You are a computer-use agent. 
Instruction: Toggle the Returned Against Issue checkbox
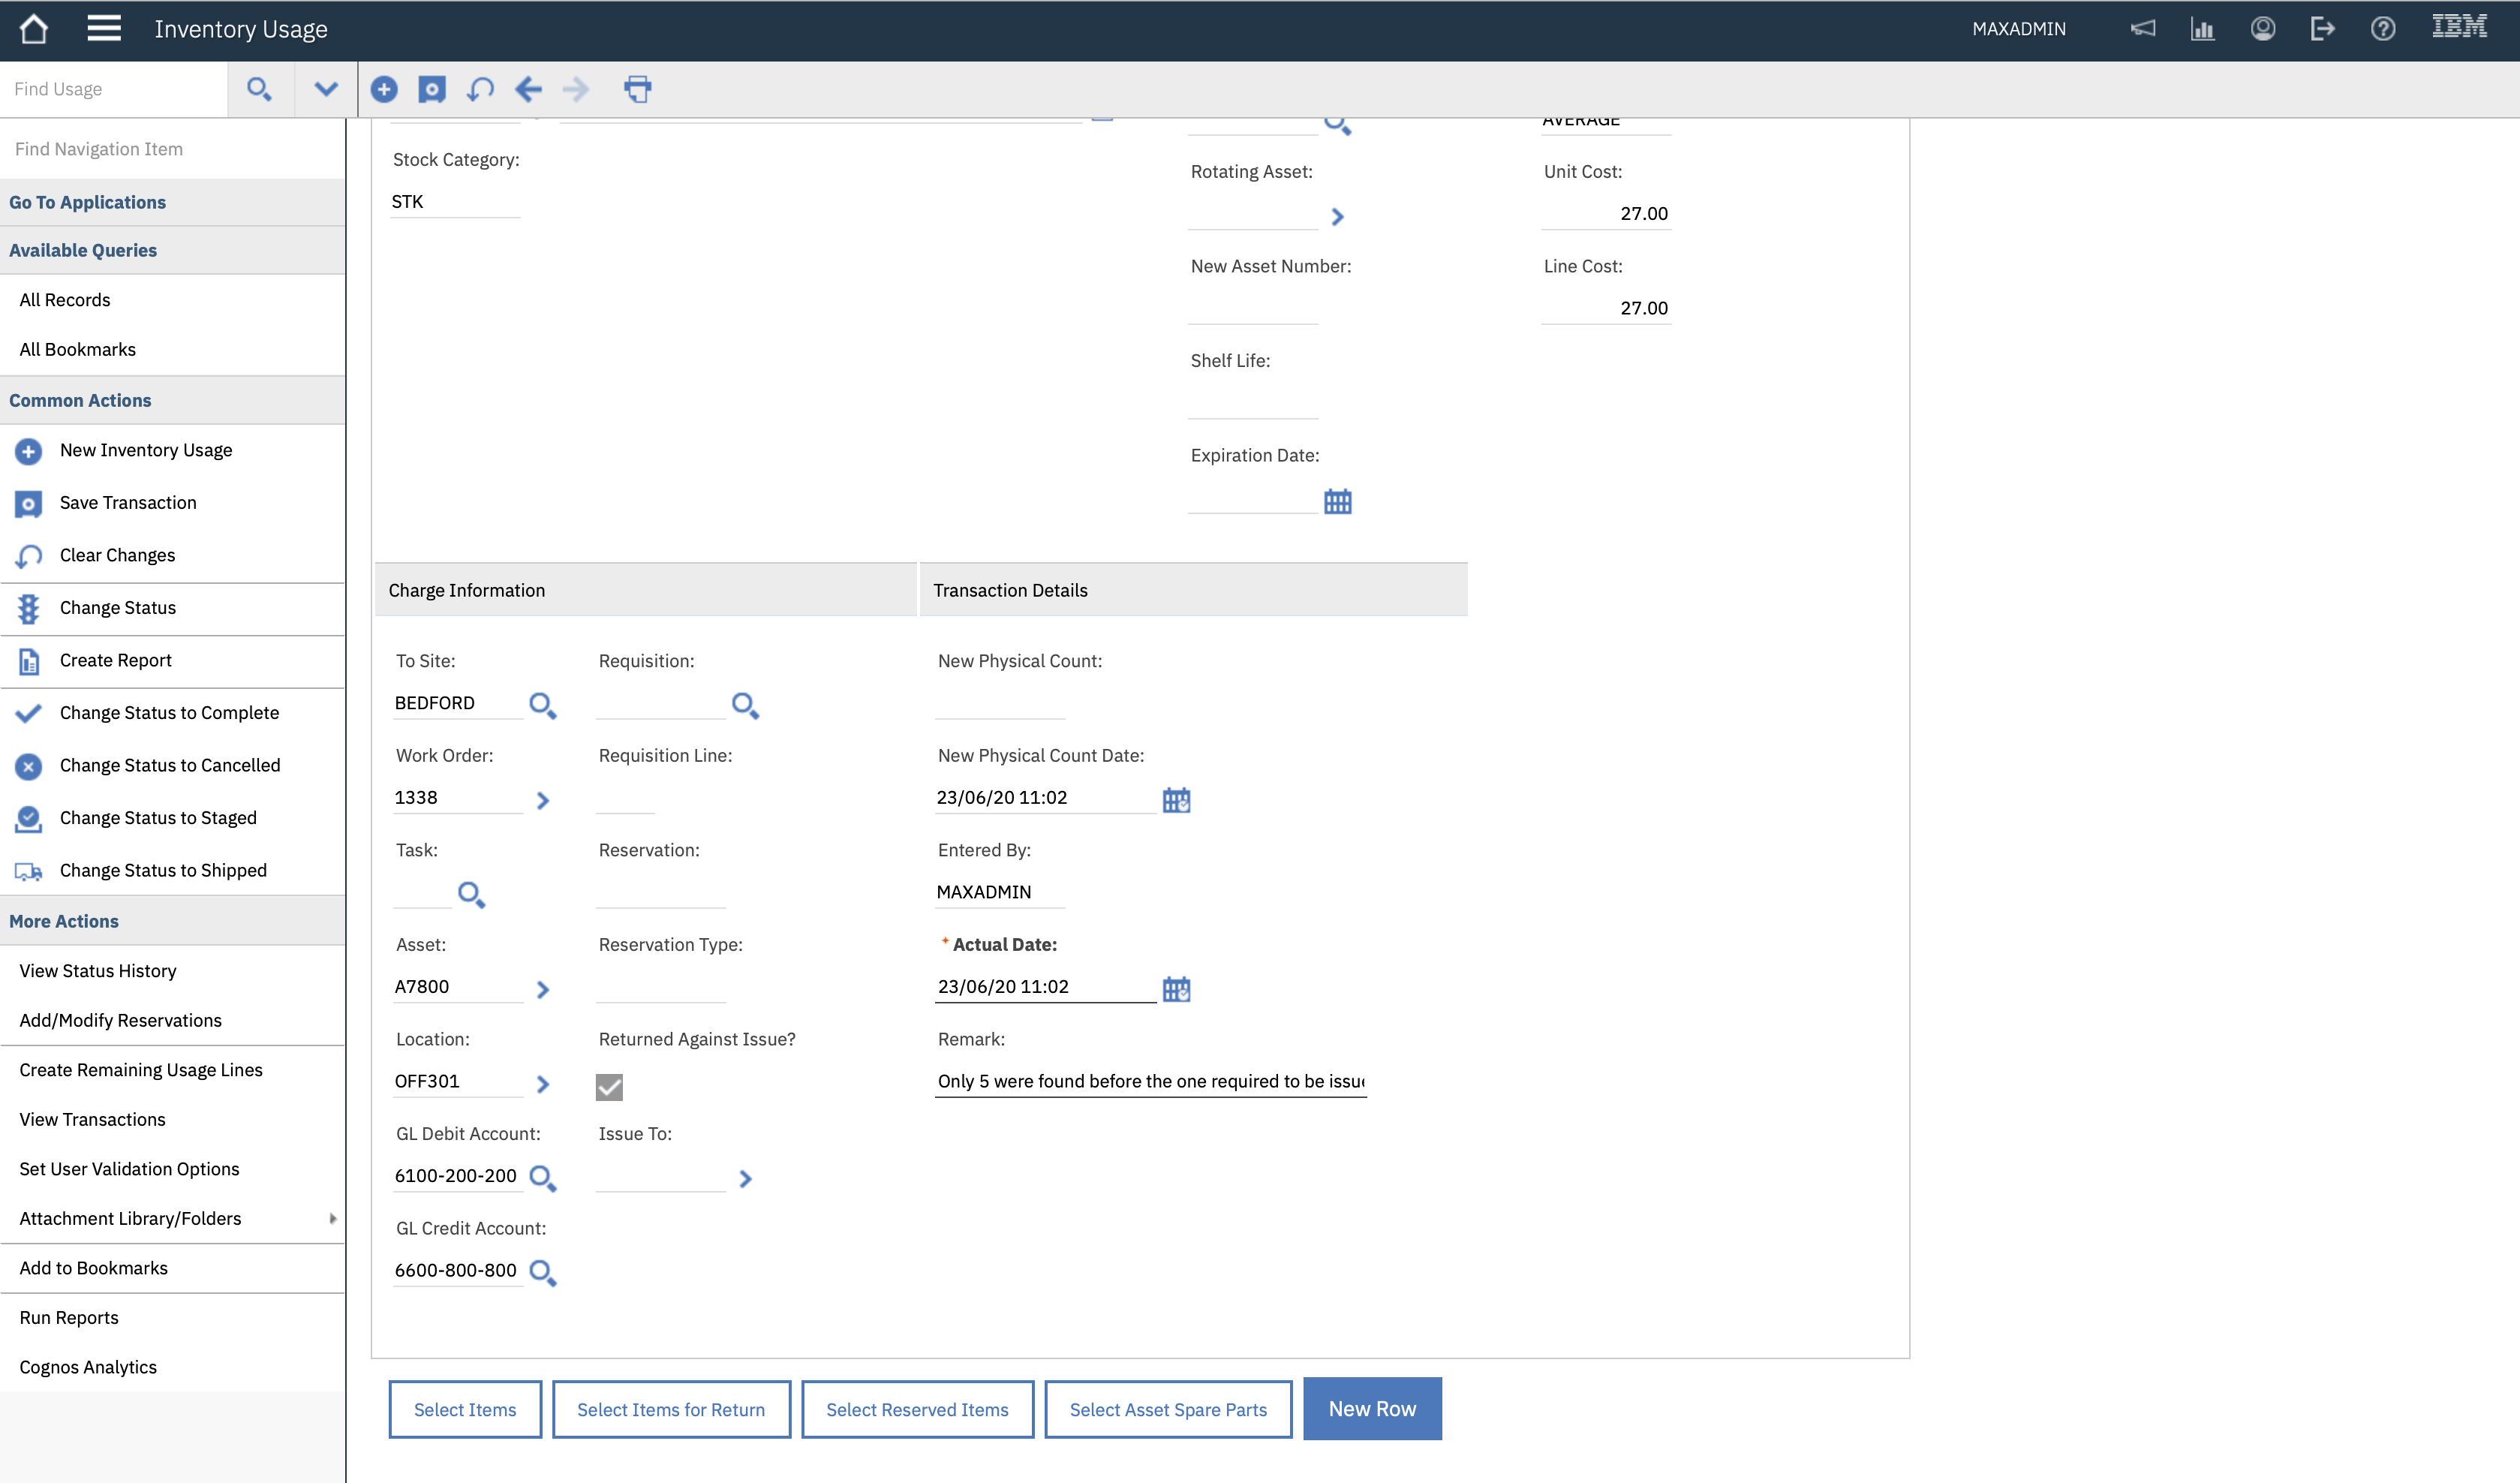(x=609, y=1086)
